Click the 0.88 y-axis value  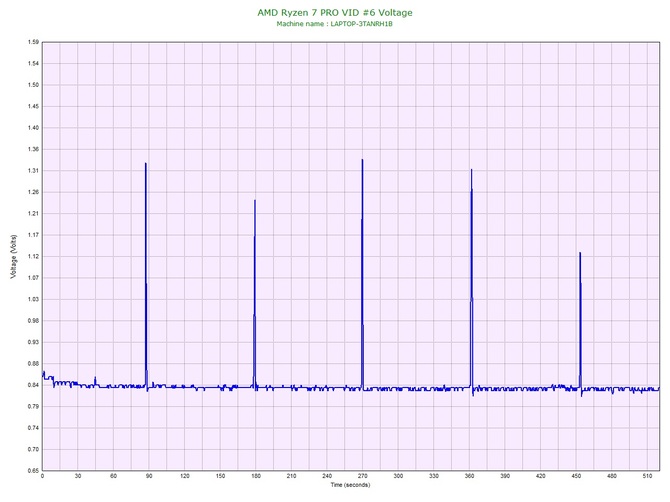[x=33, y=364]
